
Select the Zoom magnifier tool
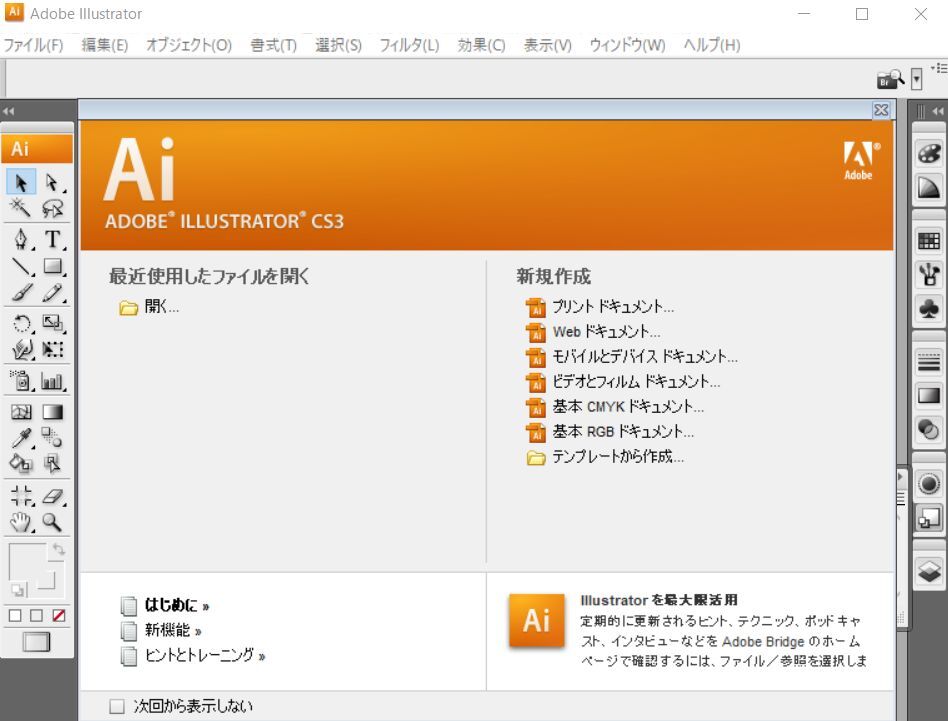pos(53,522)
